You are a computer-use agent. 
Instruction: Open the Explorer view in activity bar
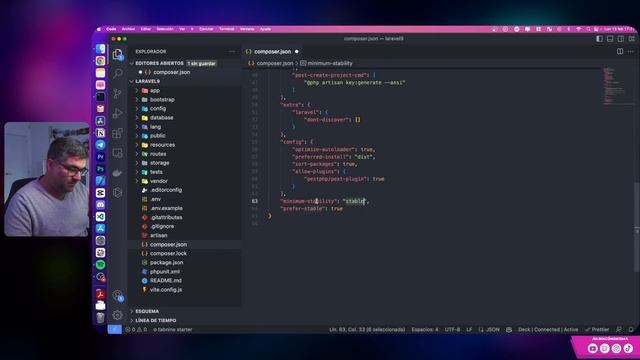pos(118,54)
